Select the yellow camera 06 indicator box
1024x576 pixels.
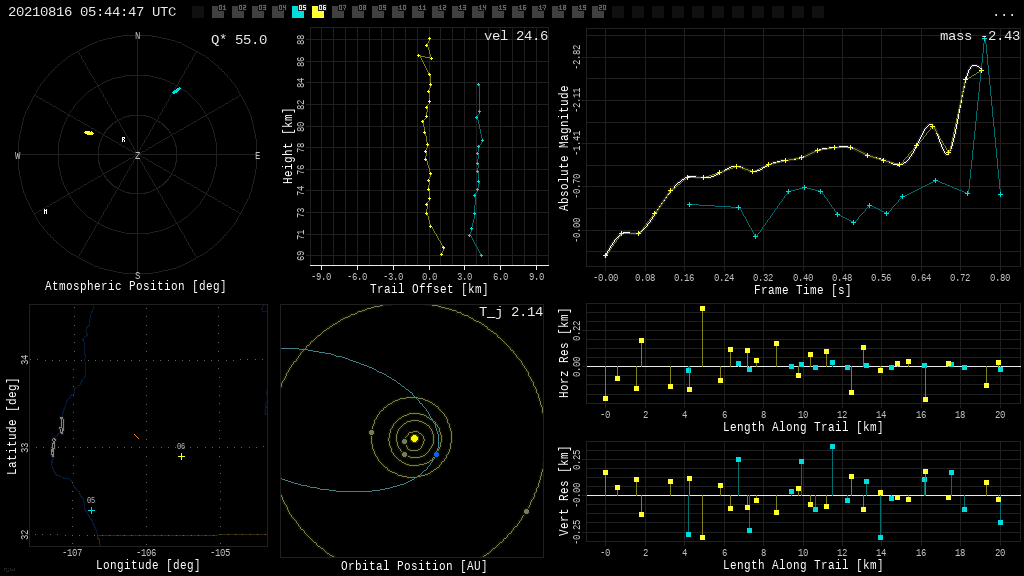318,12
